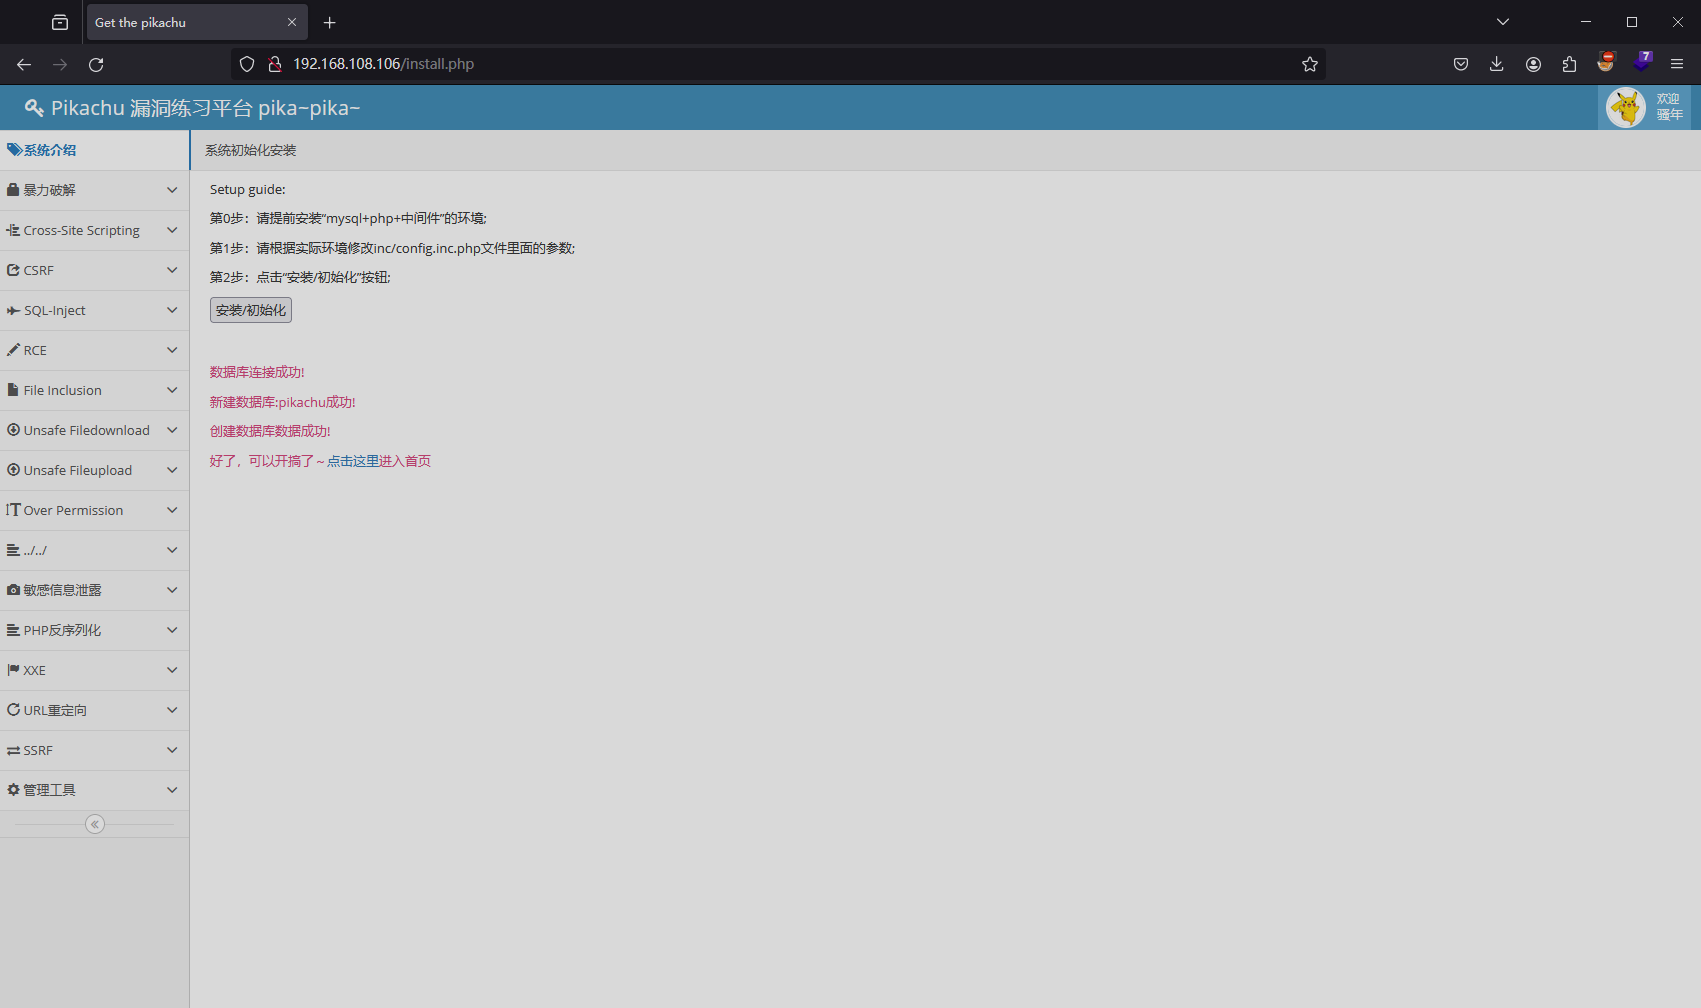The width and height of the screenshot is (1701, 1008).
Task: Click the file icon beside File Inclusion
Action: (x=13, y=390)
